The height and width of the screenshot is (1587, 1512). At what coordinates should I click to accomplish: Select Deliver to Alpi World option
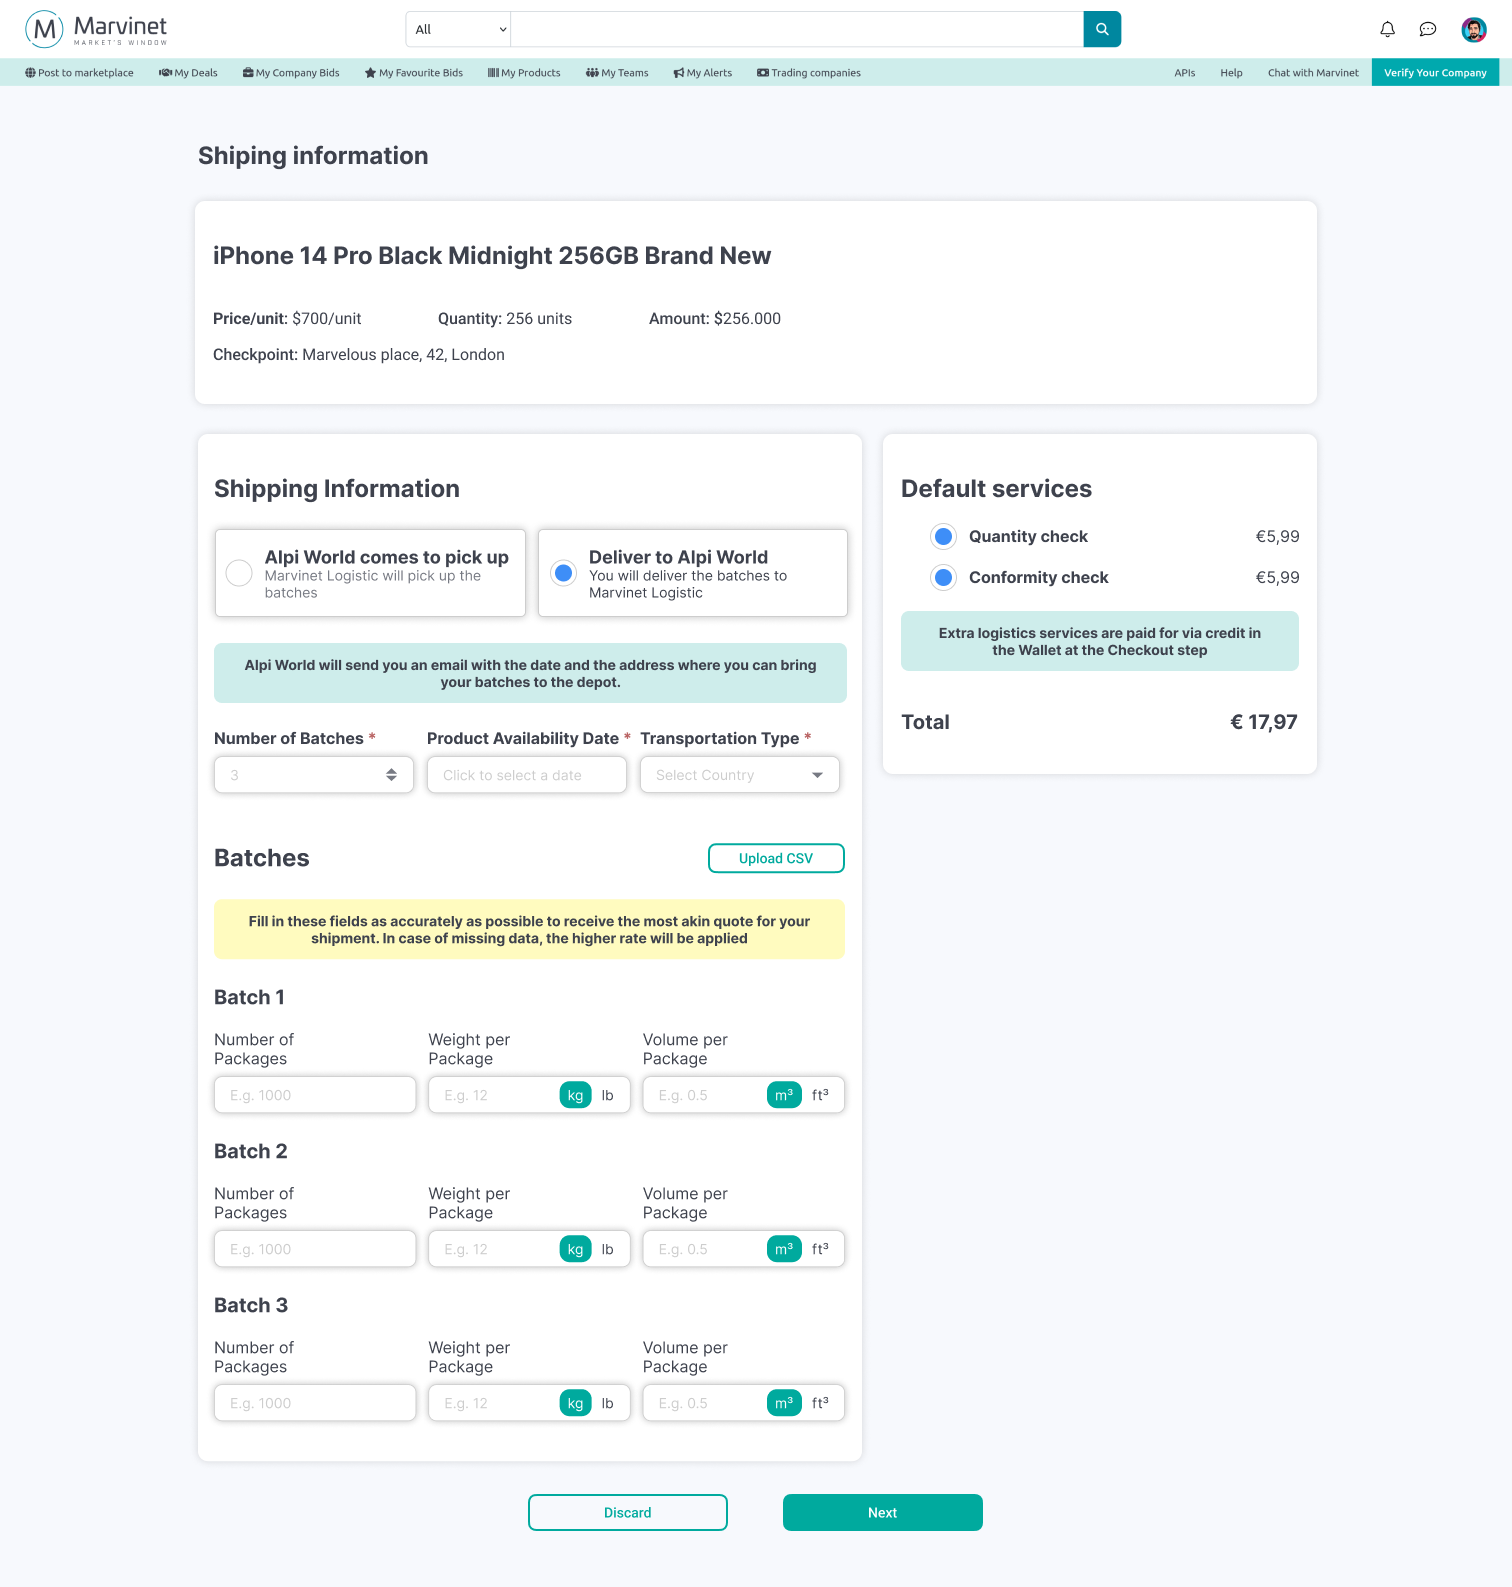pos(693,573)
